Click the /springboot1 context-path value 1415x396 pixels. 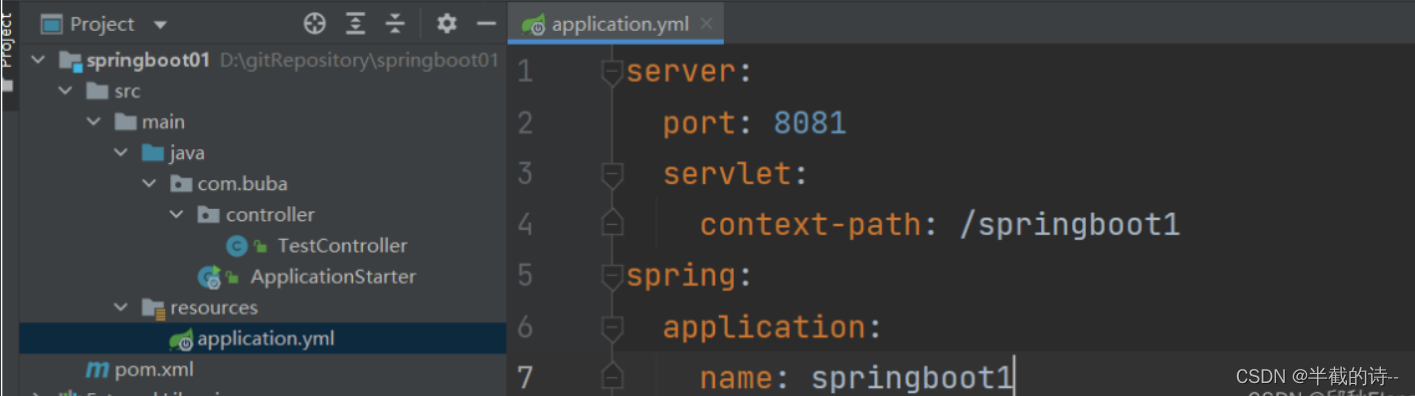[1069, 224]
